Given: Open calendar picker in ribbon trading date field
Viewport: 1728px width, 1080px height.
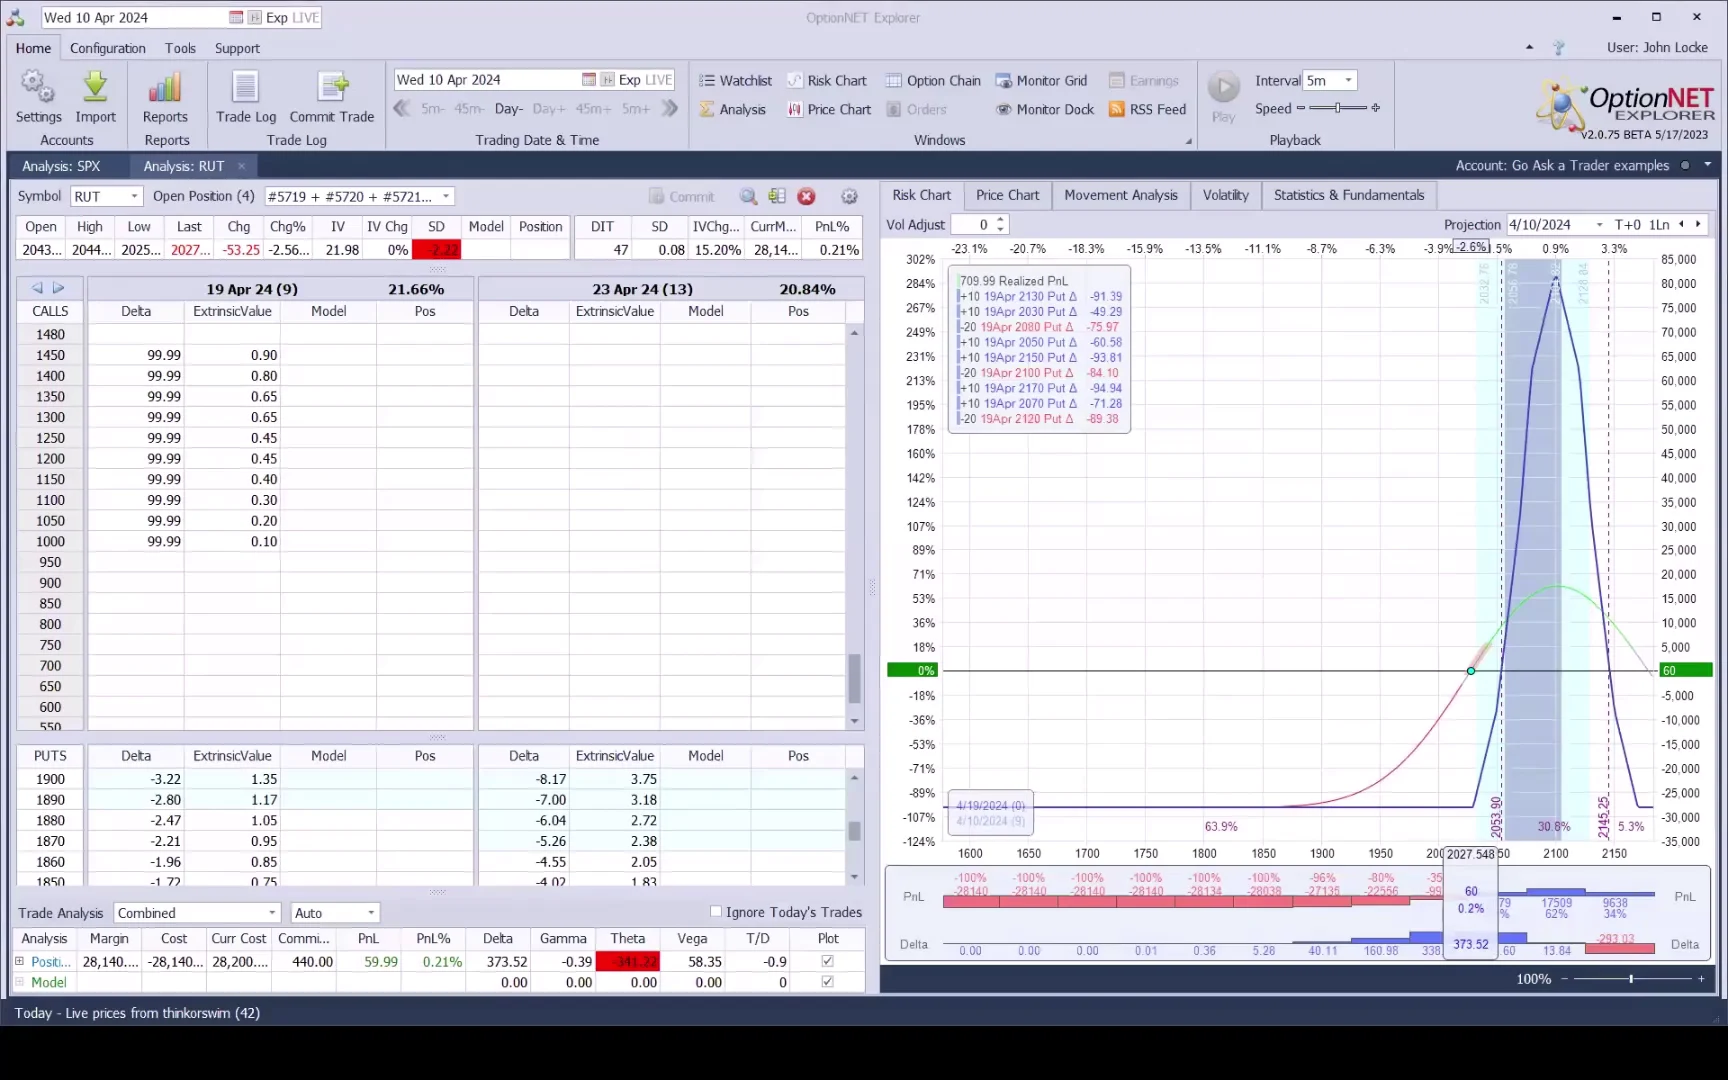Looking at the screenshot, I should (589, 80).
